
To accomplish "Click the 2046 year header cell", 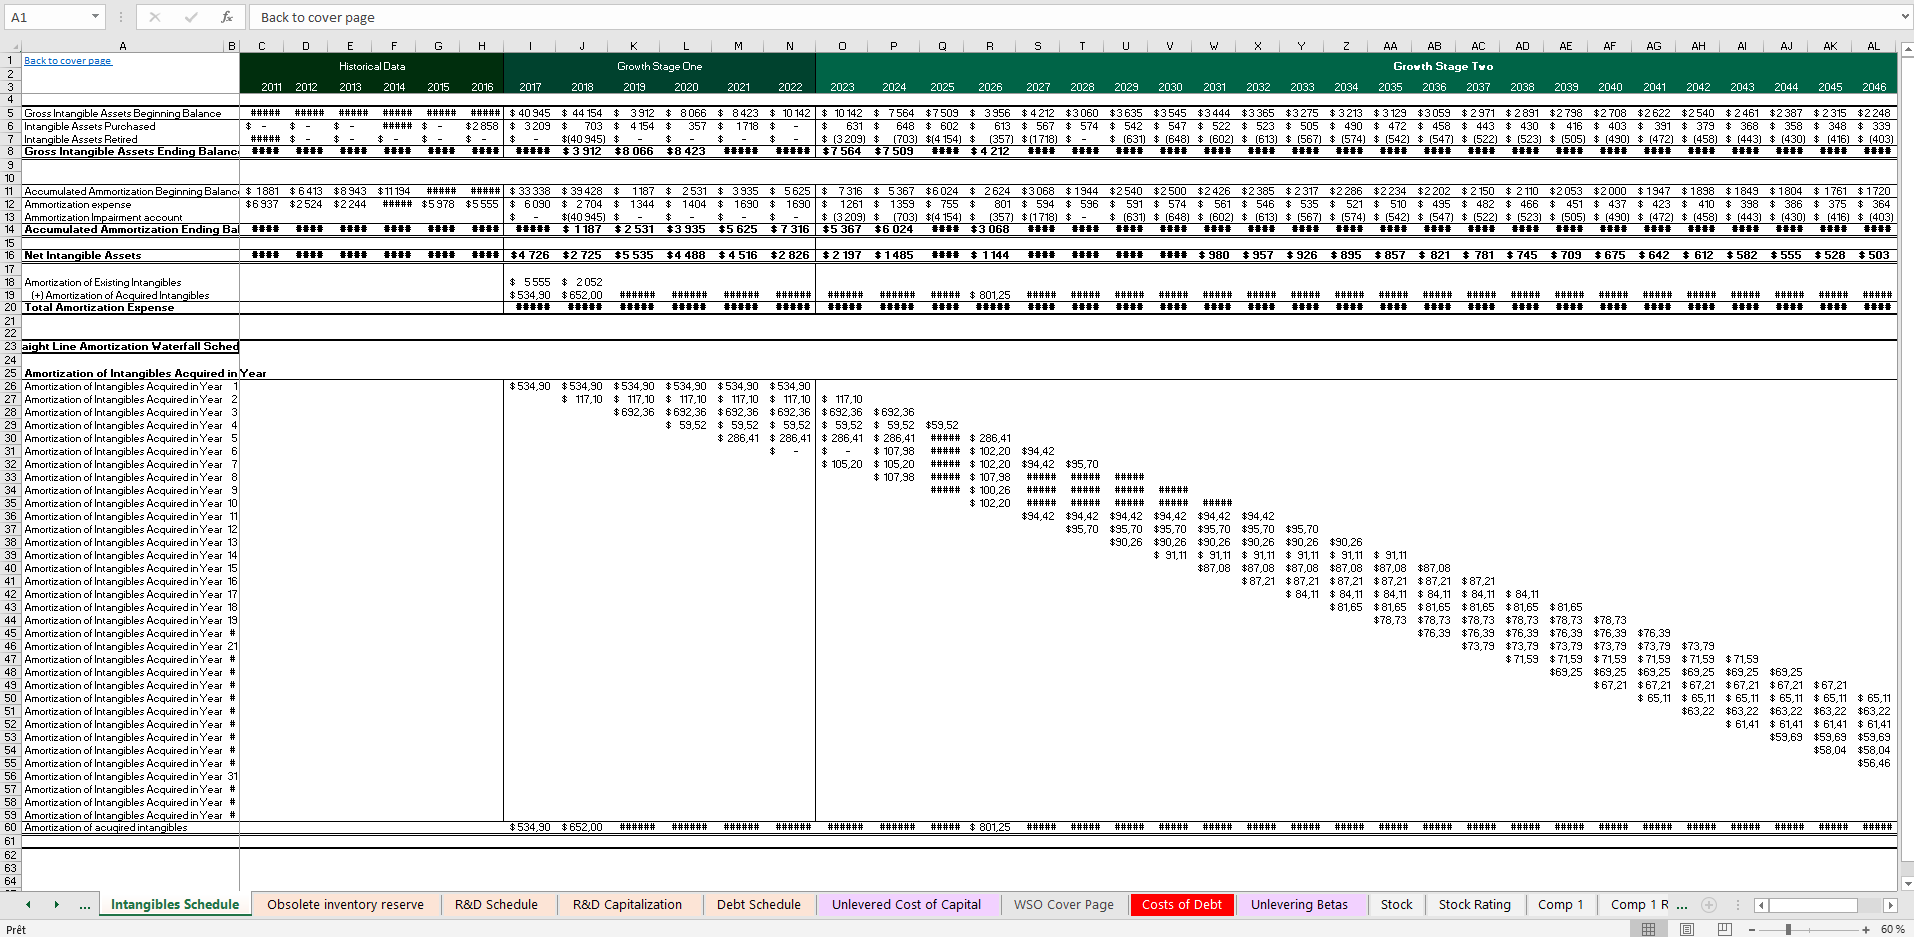I will [1874, 87].
